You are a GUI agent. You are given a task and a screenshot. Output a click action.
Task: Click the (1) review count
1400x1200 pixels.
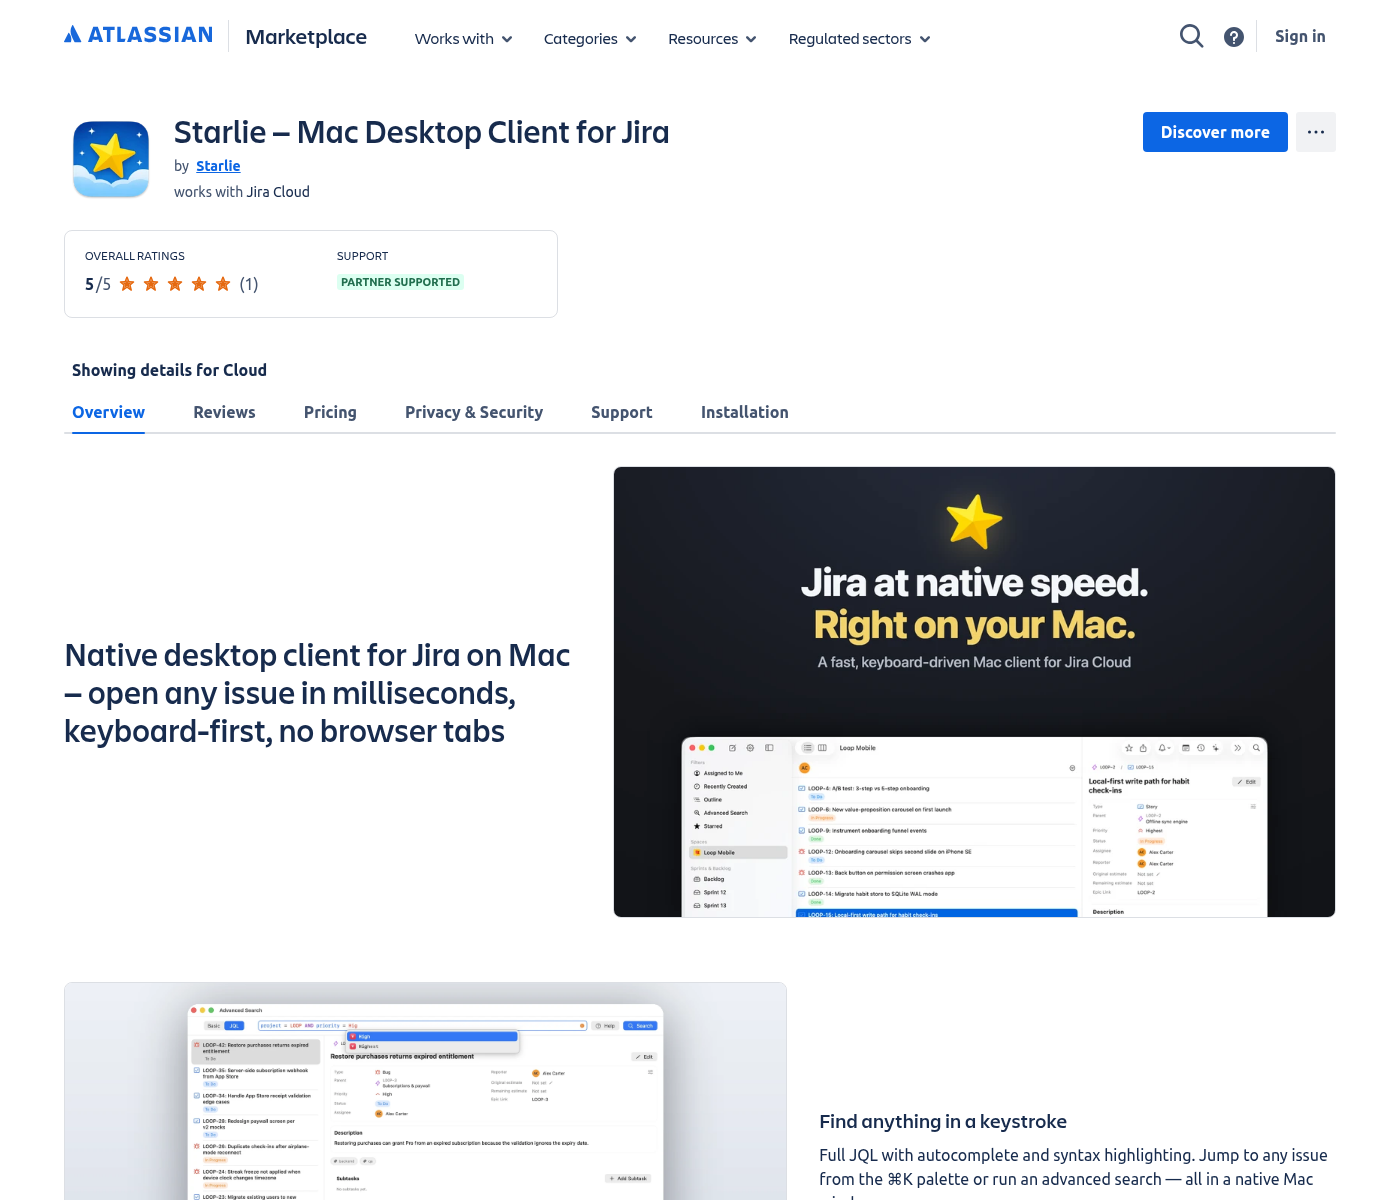tap(249, 284)
